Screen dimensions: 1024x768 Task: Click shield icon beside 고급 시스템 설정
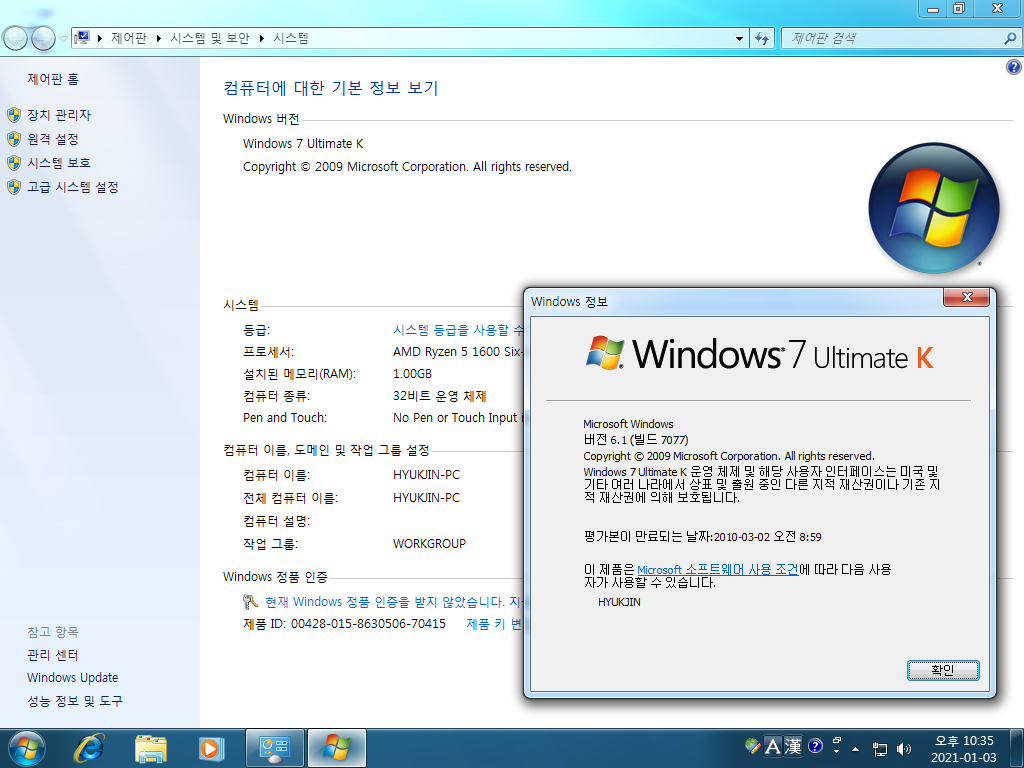pos(14,187)
